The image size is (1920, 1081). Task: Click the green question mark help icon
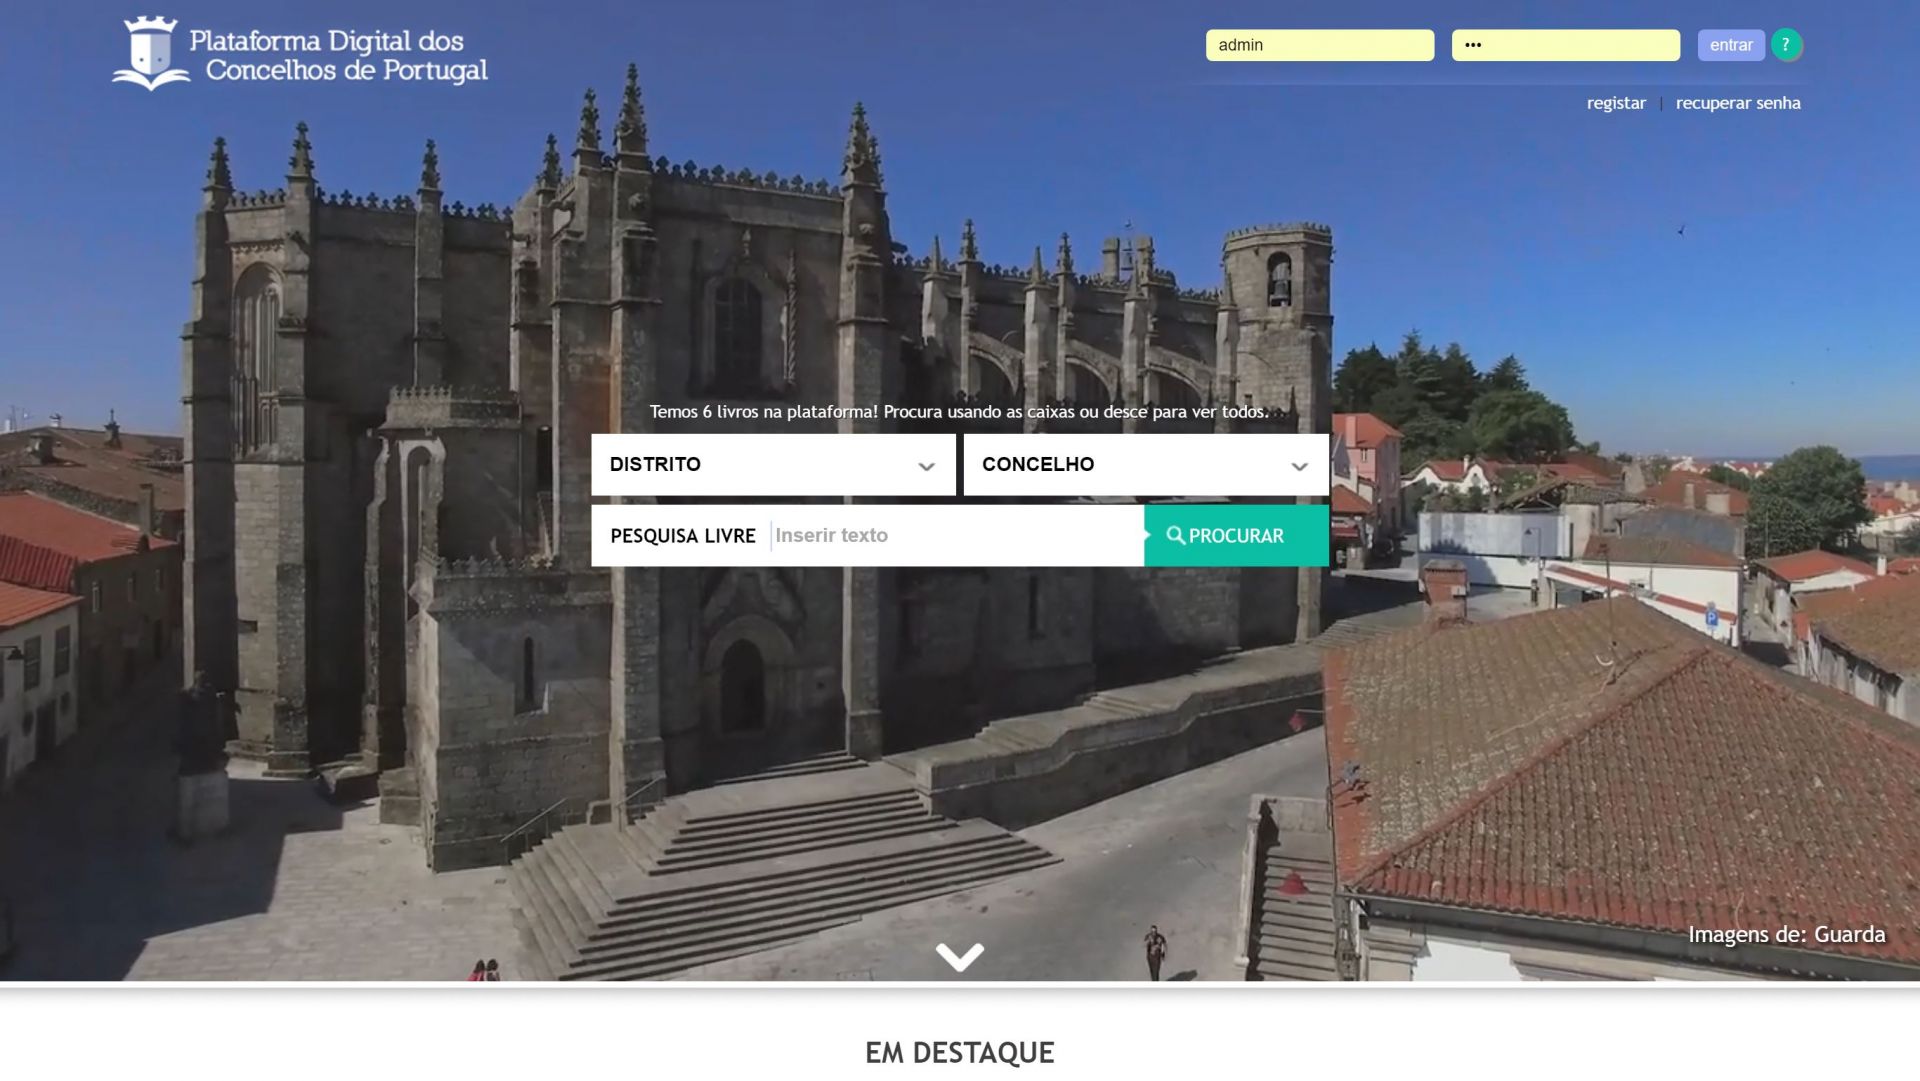pos(1786,45)
